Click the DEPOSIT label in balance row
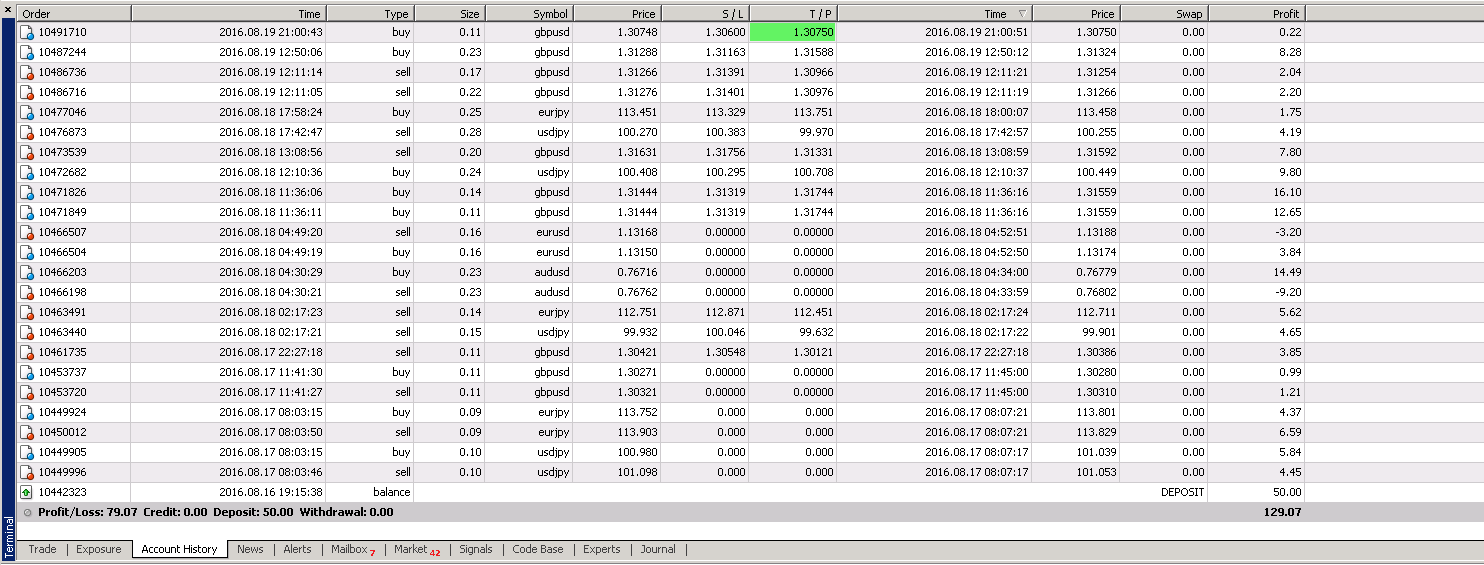1484x565 pixels. [x=1182, y=492]
